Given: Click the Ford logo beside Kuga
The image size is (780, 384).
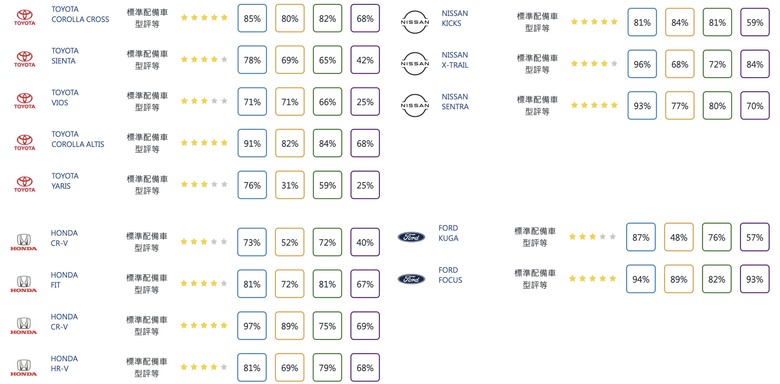Looking at the screenshot, I should (x=411, y=237).
